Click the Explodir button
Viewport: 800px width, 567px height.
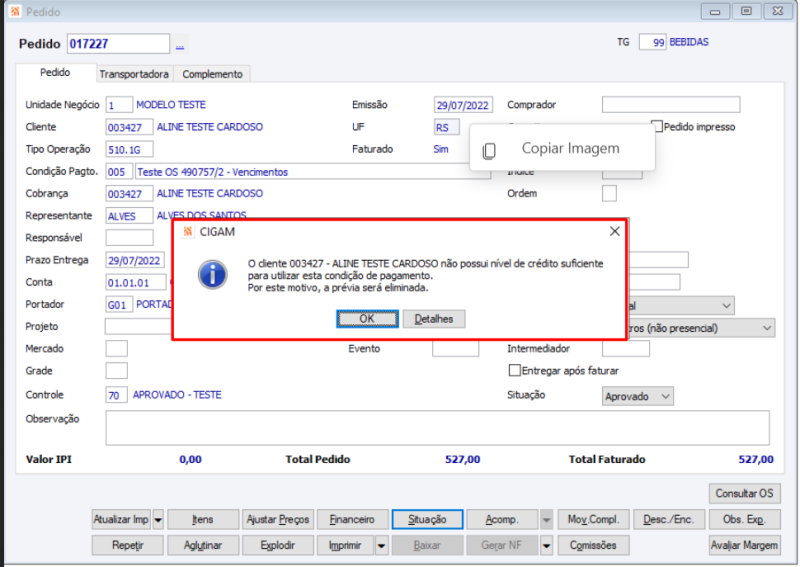point(278,546)
